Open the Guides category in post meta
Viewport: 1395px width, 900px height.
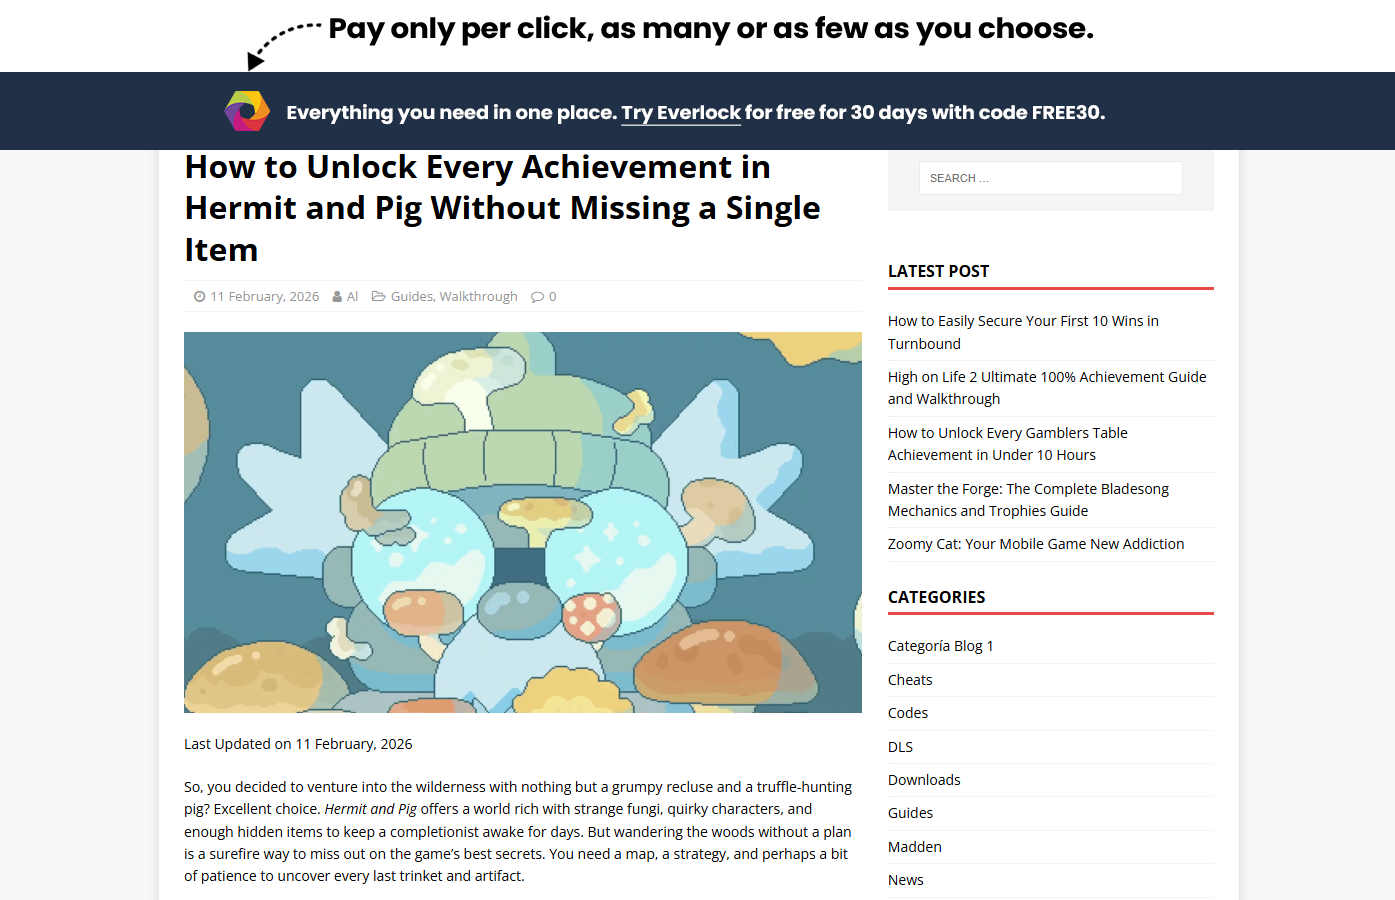coord(411,297)
